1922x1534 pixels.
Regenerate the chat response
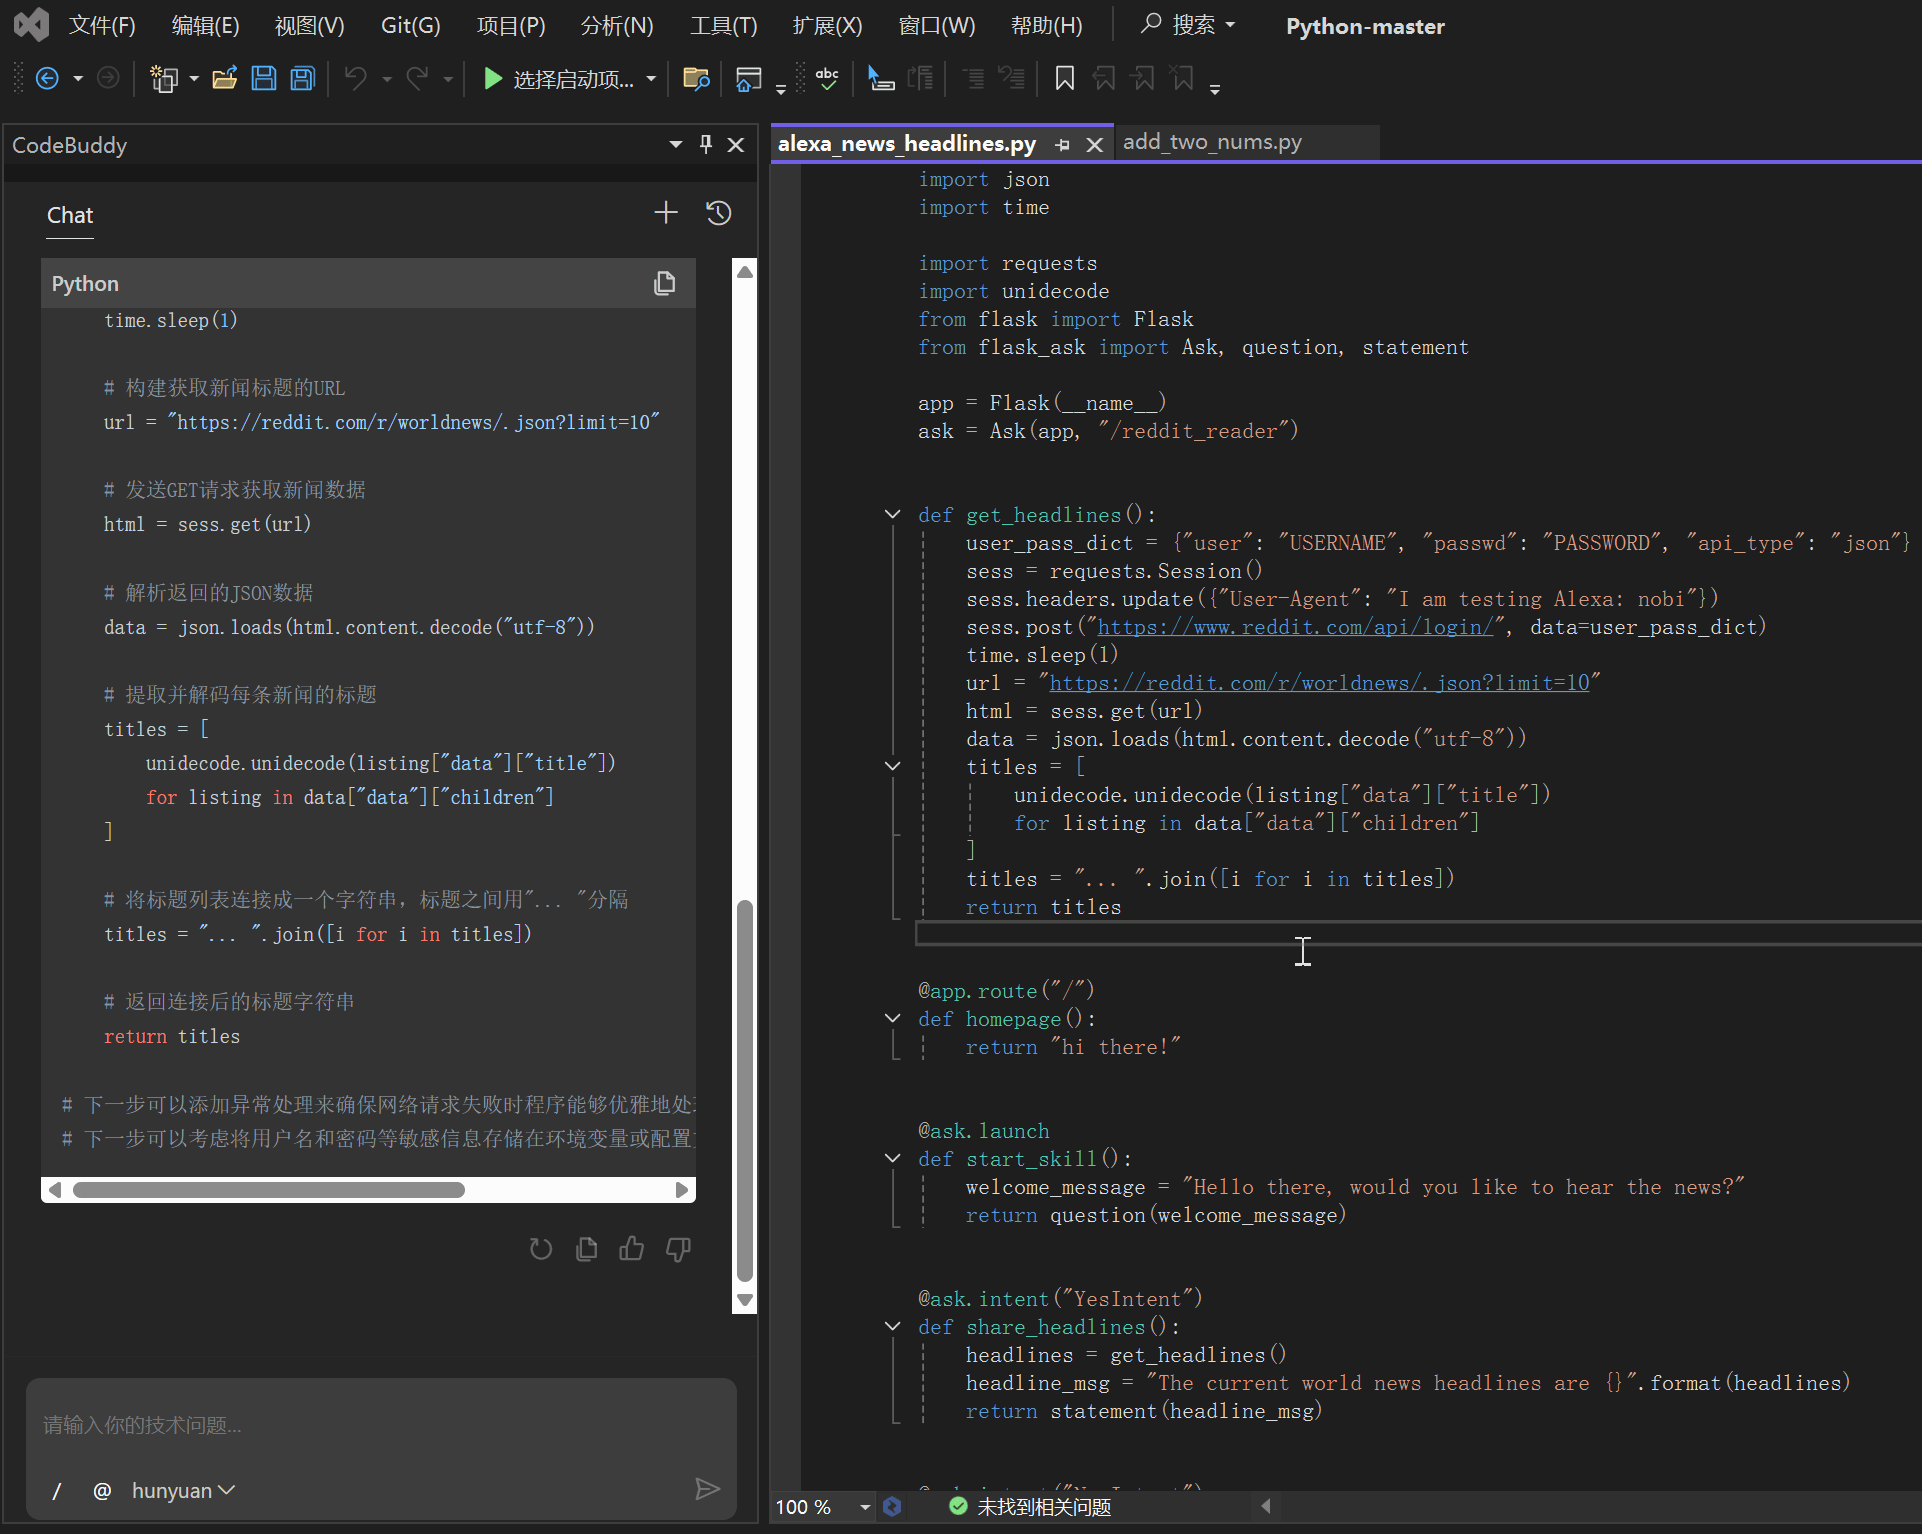[540, 1248]
